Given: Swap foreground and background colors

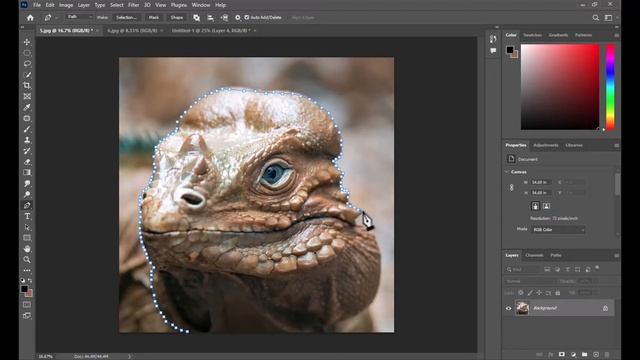Looking at the screenshot, I should point(30,280).
